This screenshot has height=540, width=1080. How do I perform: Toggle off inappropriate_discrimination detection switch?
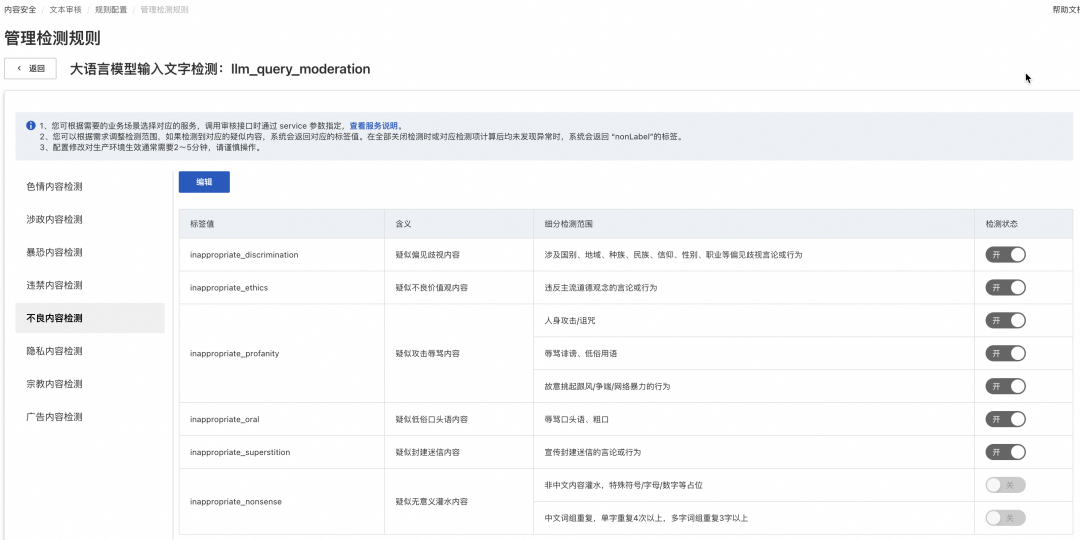pyautogui.click(x=1005, y=254)
